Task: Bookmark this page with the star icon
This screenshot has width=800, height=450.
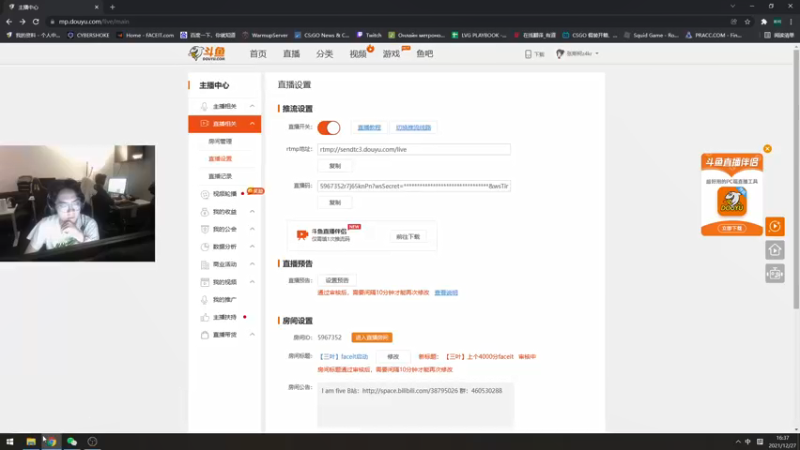Action: (x=747, y=21)
